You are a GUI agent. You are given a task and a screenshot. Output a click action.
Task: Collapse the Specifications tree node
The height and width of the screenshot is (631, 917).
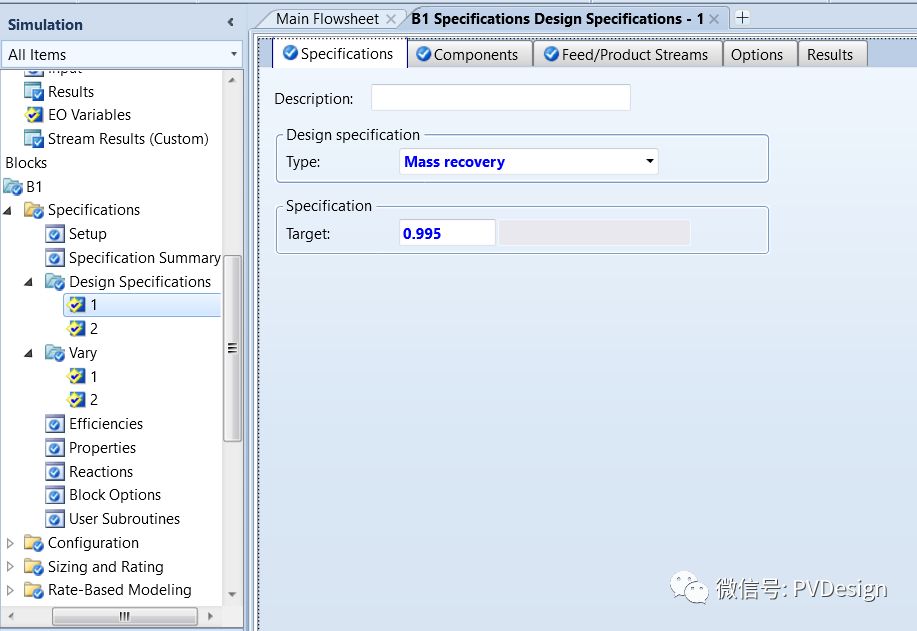coord(8,211)
